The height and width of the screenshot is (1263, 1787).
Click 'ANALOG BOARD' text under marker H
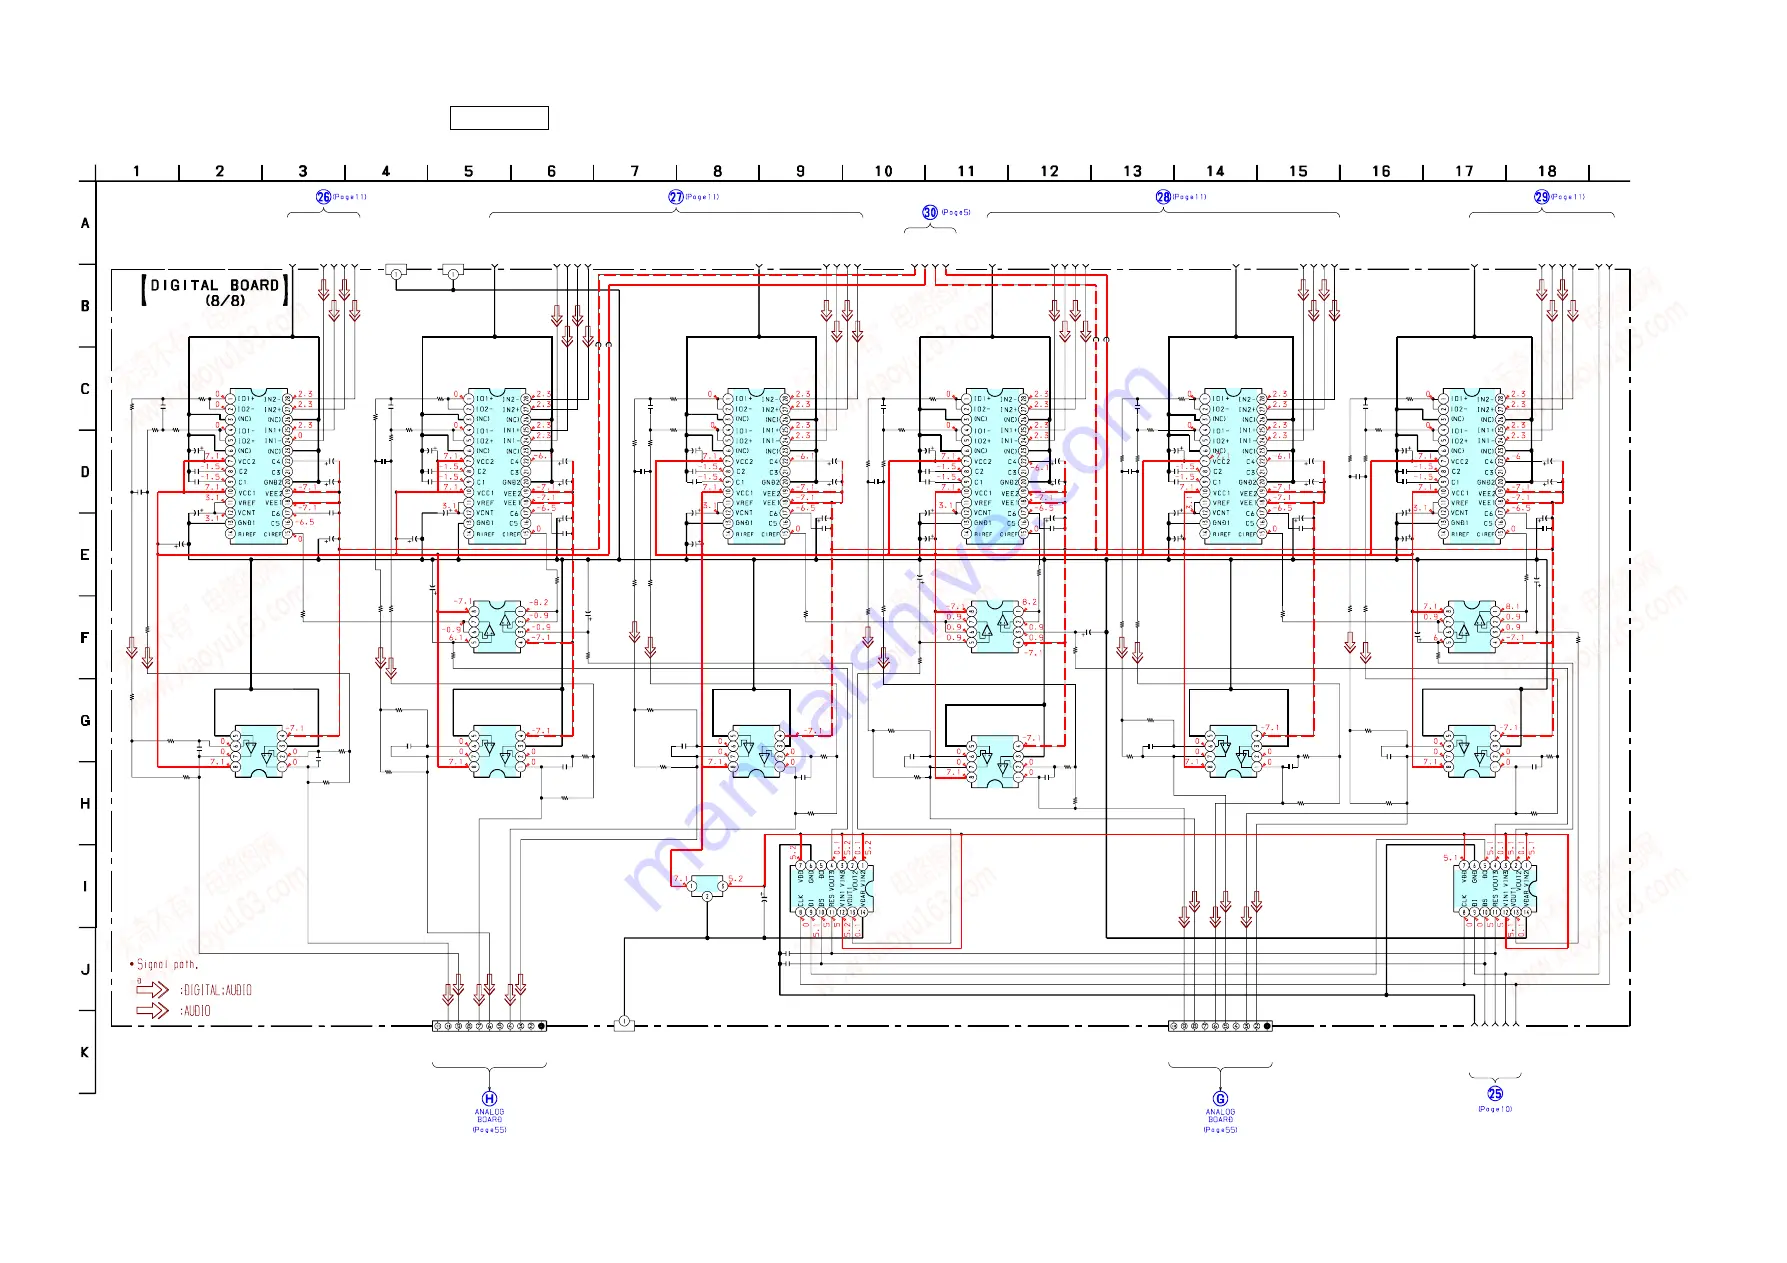489,1115
